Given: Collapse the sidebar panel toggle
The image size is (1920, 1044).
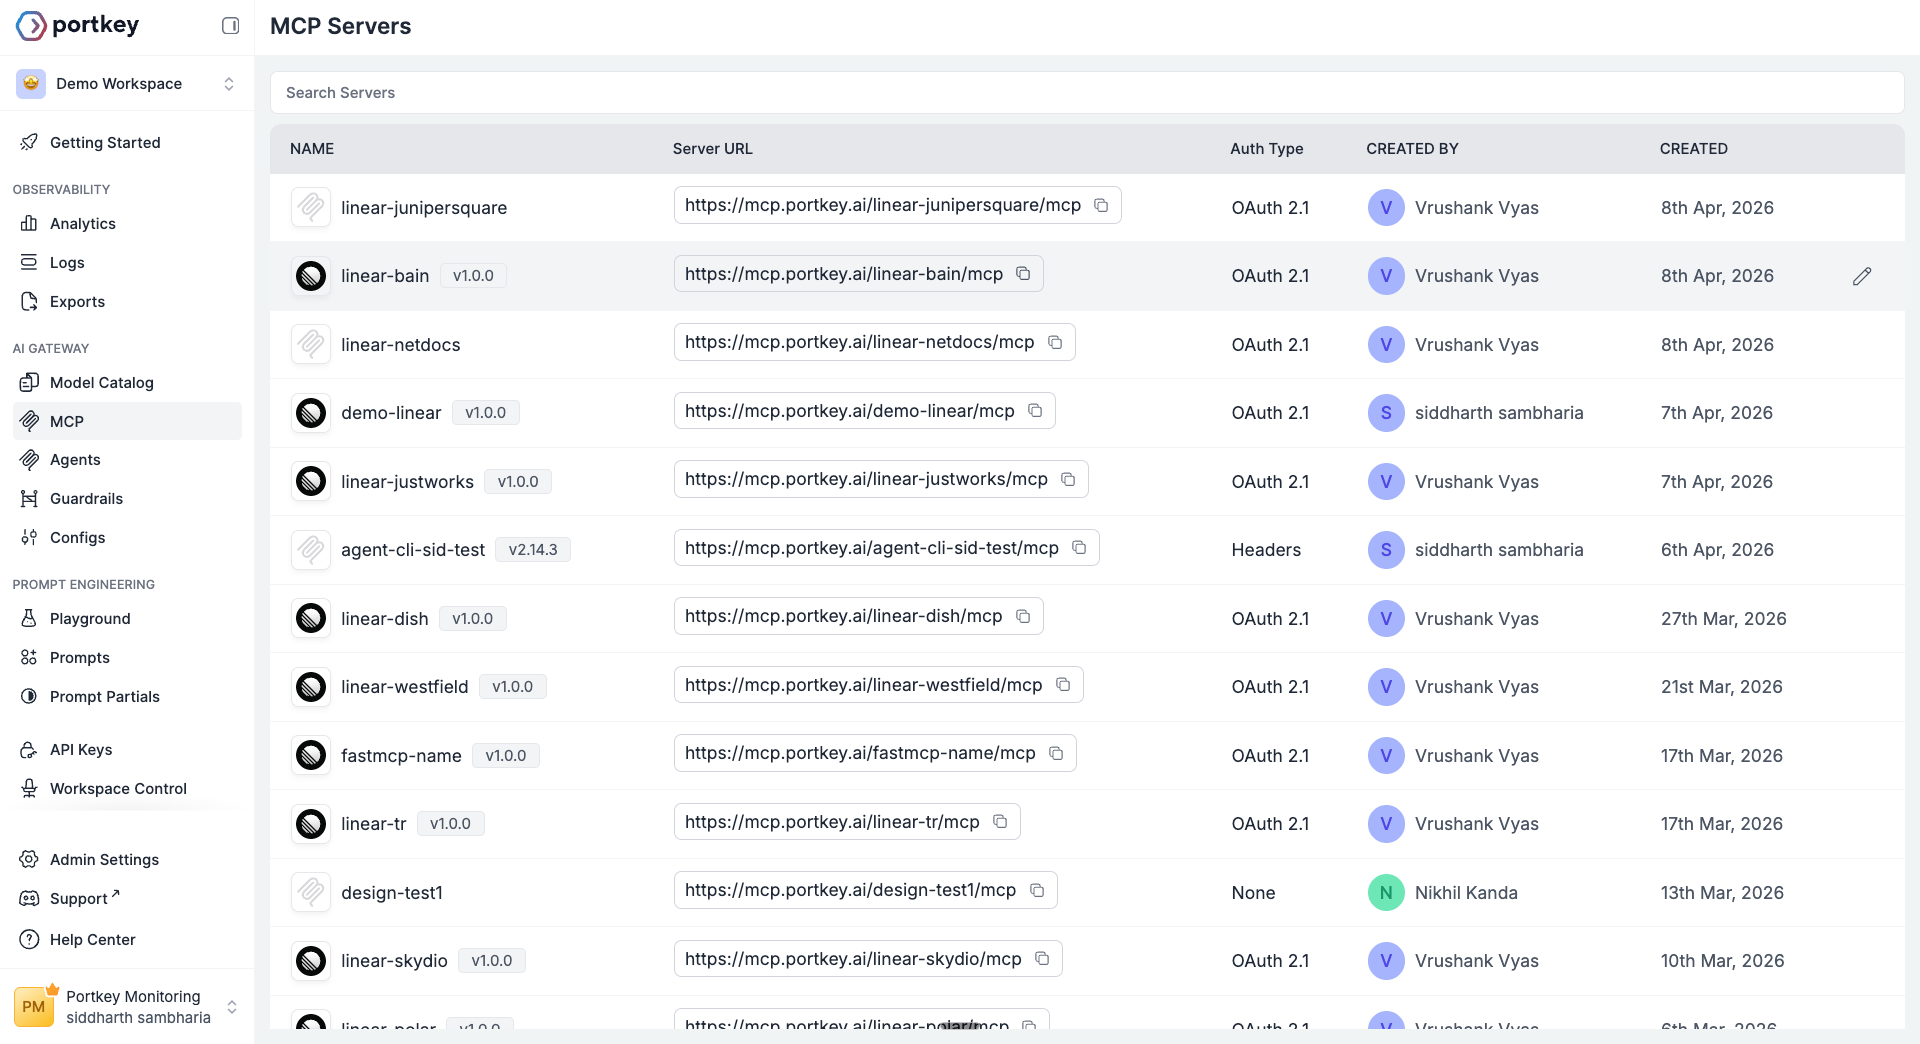Looking at the screenshot, I should point(230,26).
